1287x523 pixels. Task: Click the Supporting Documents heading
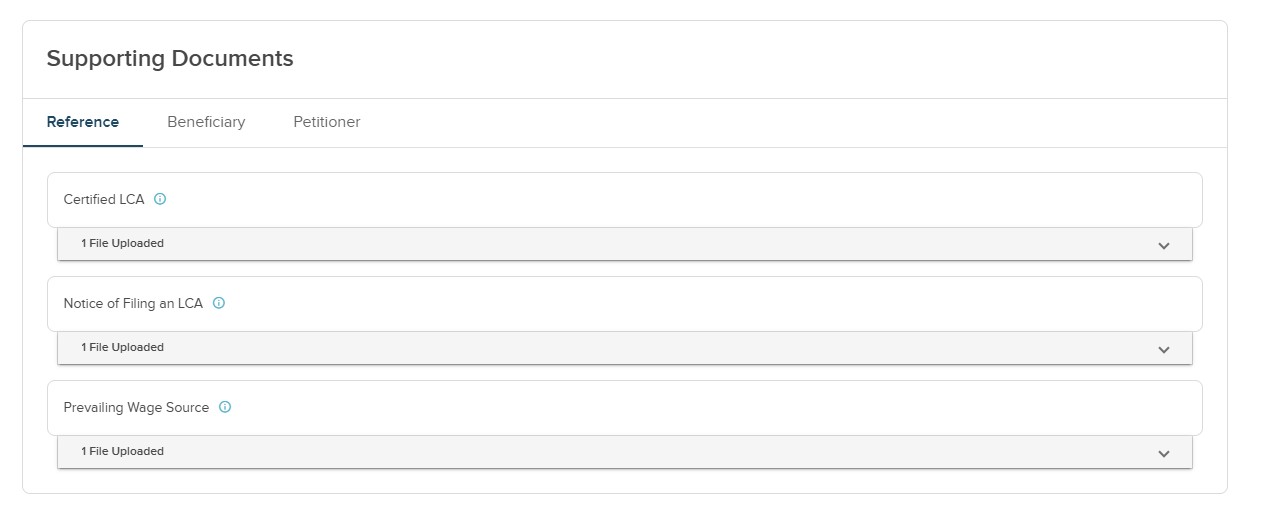(x=170, y=58)
